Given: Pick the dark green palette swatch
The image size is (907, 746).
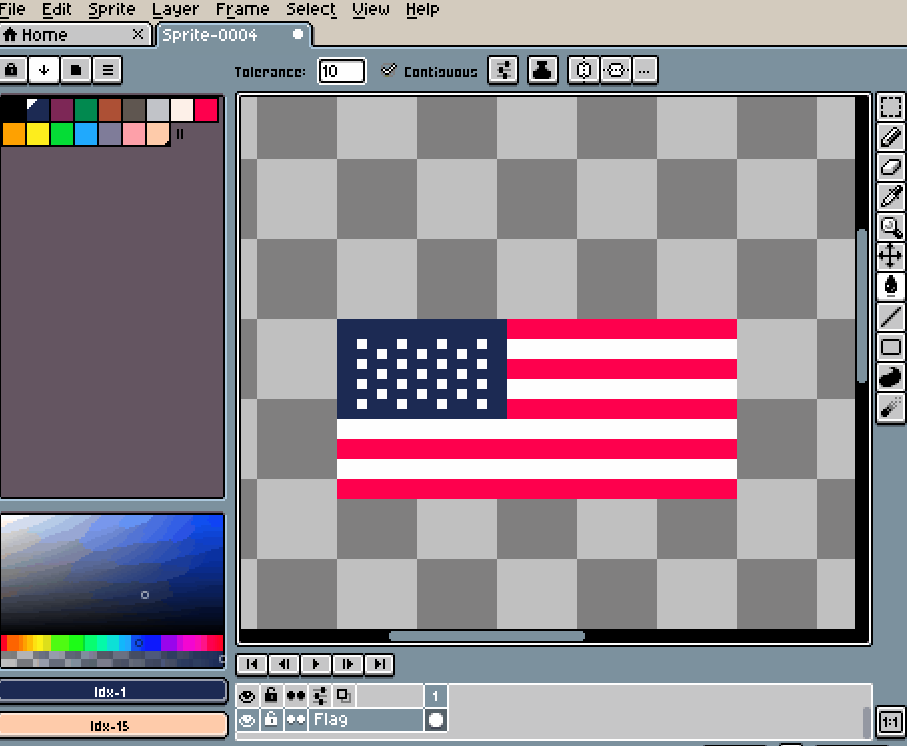Looking at the screenshot, I should tap(86, 110).
